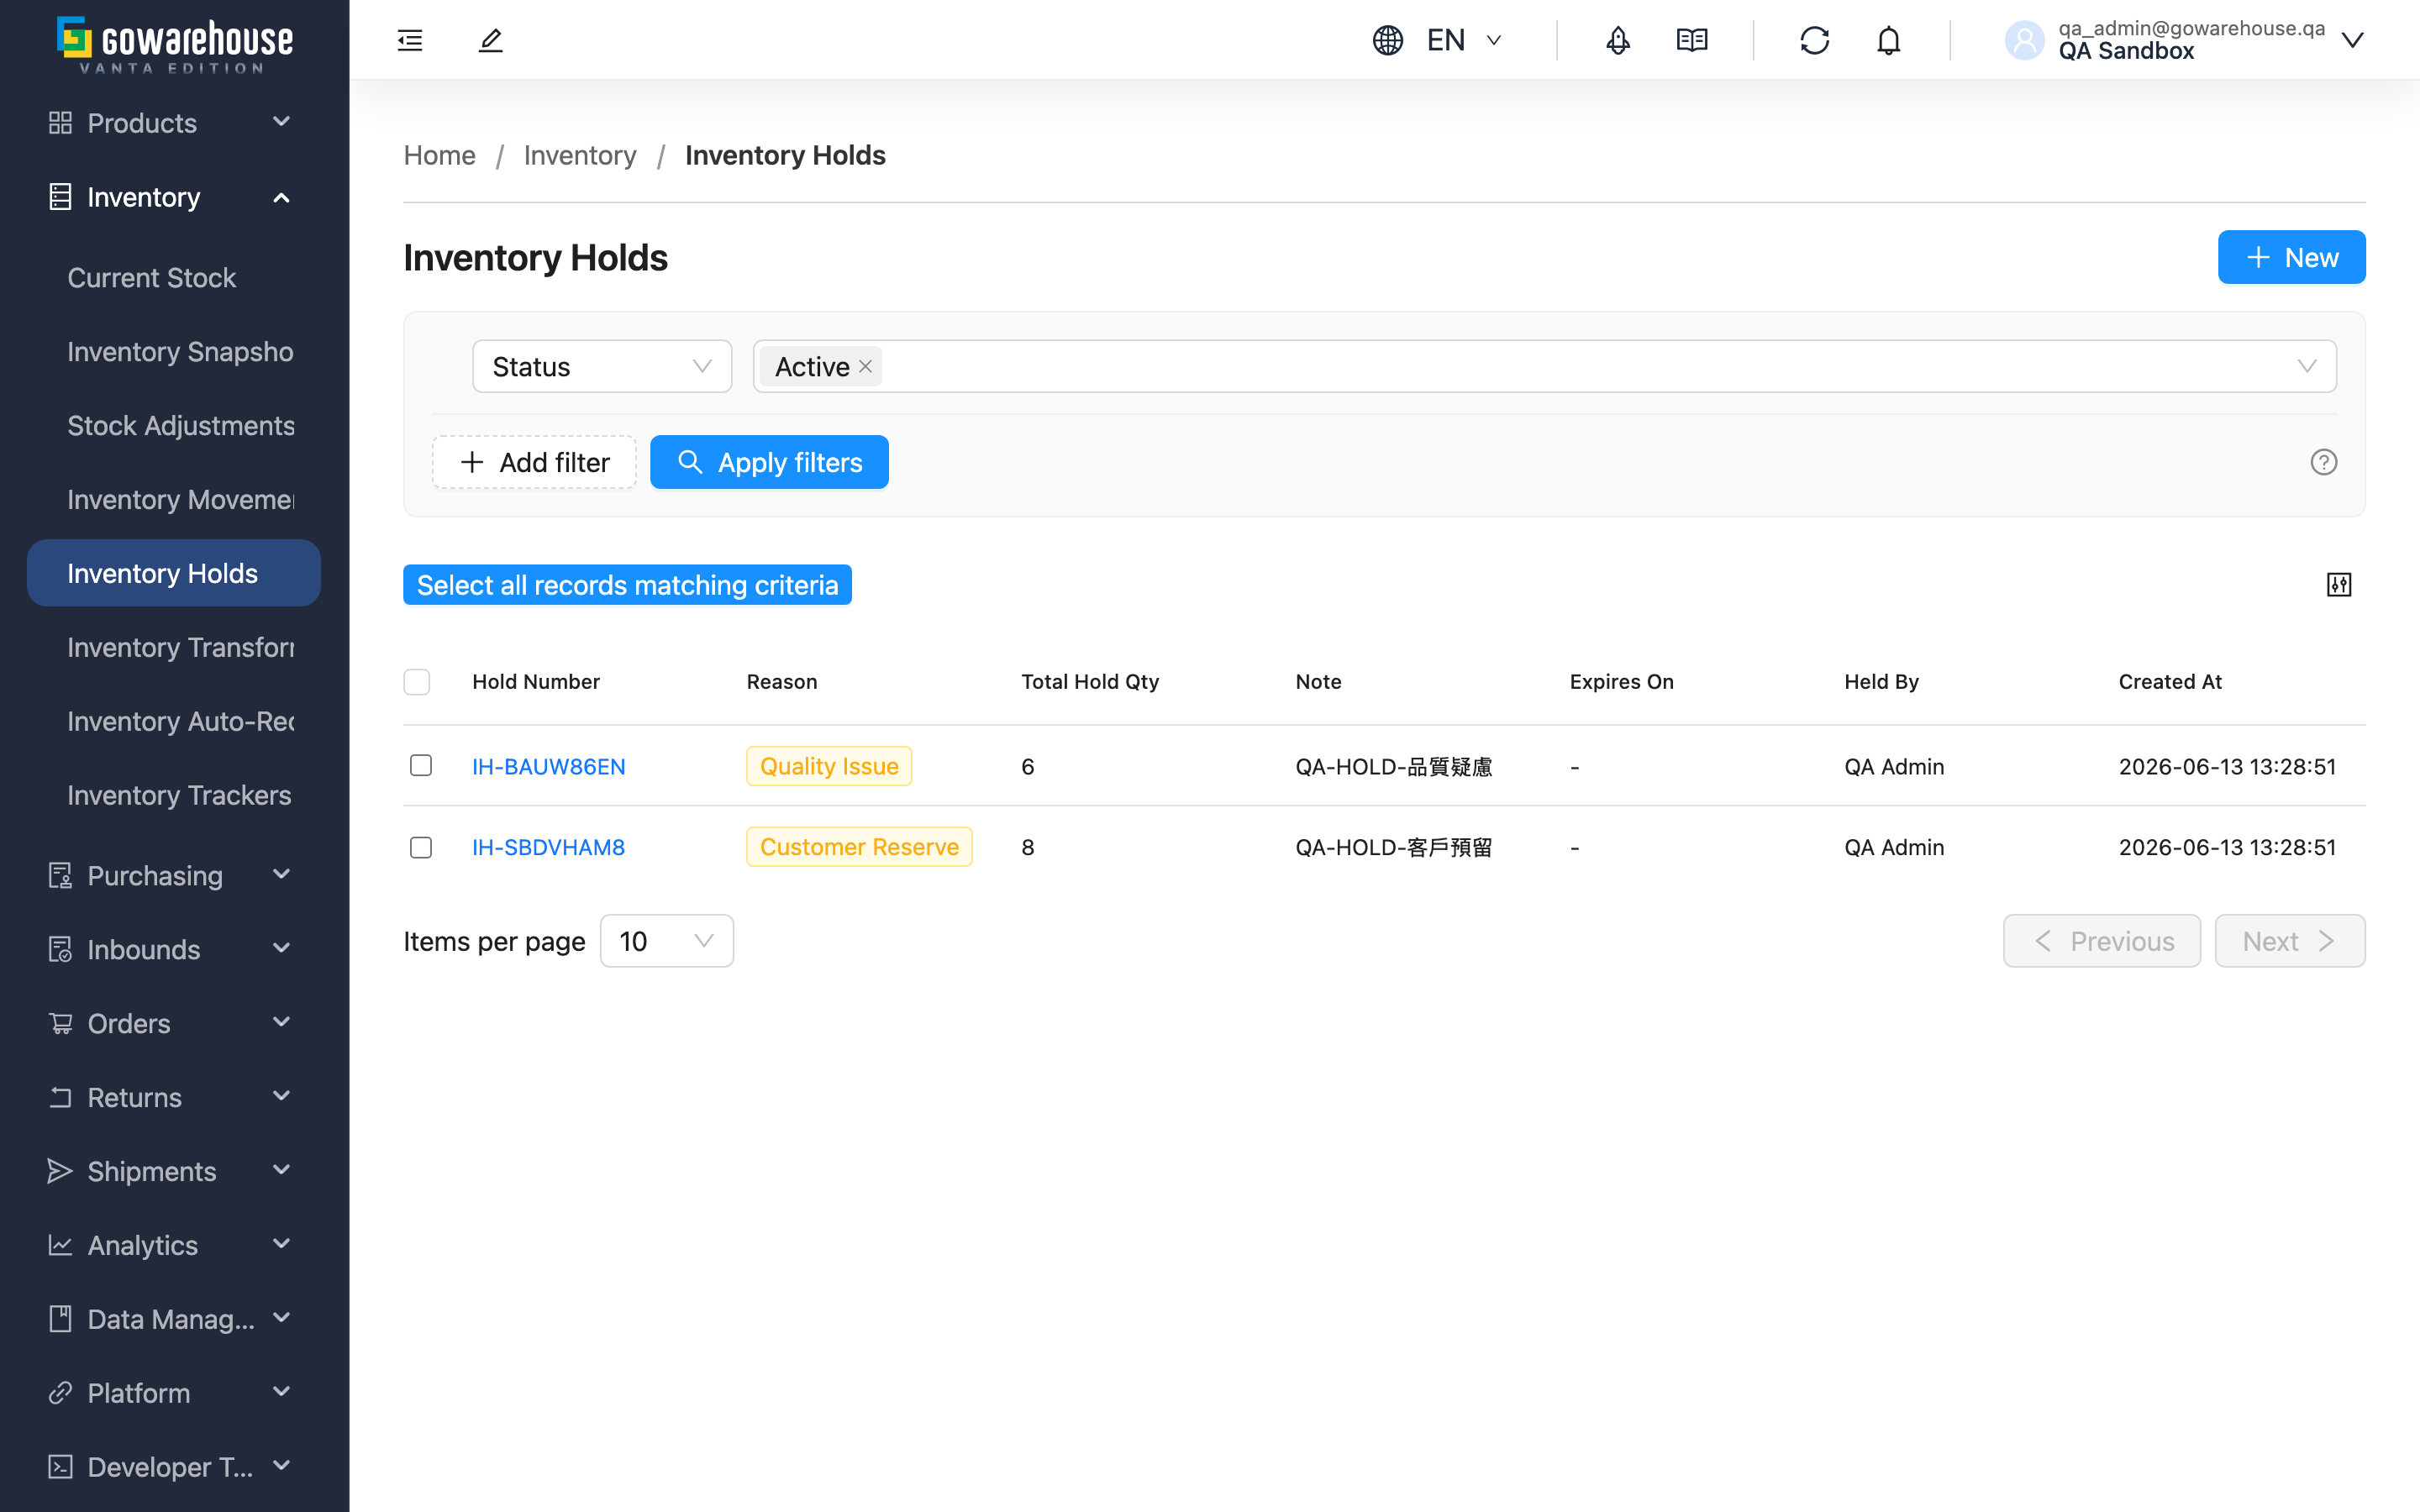
Task: Toggle the select-all header checkbox
Action: point(417,682)
